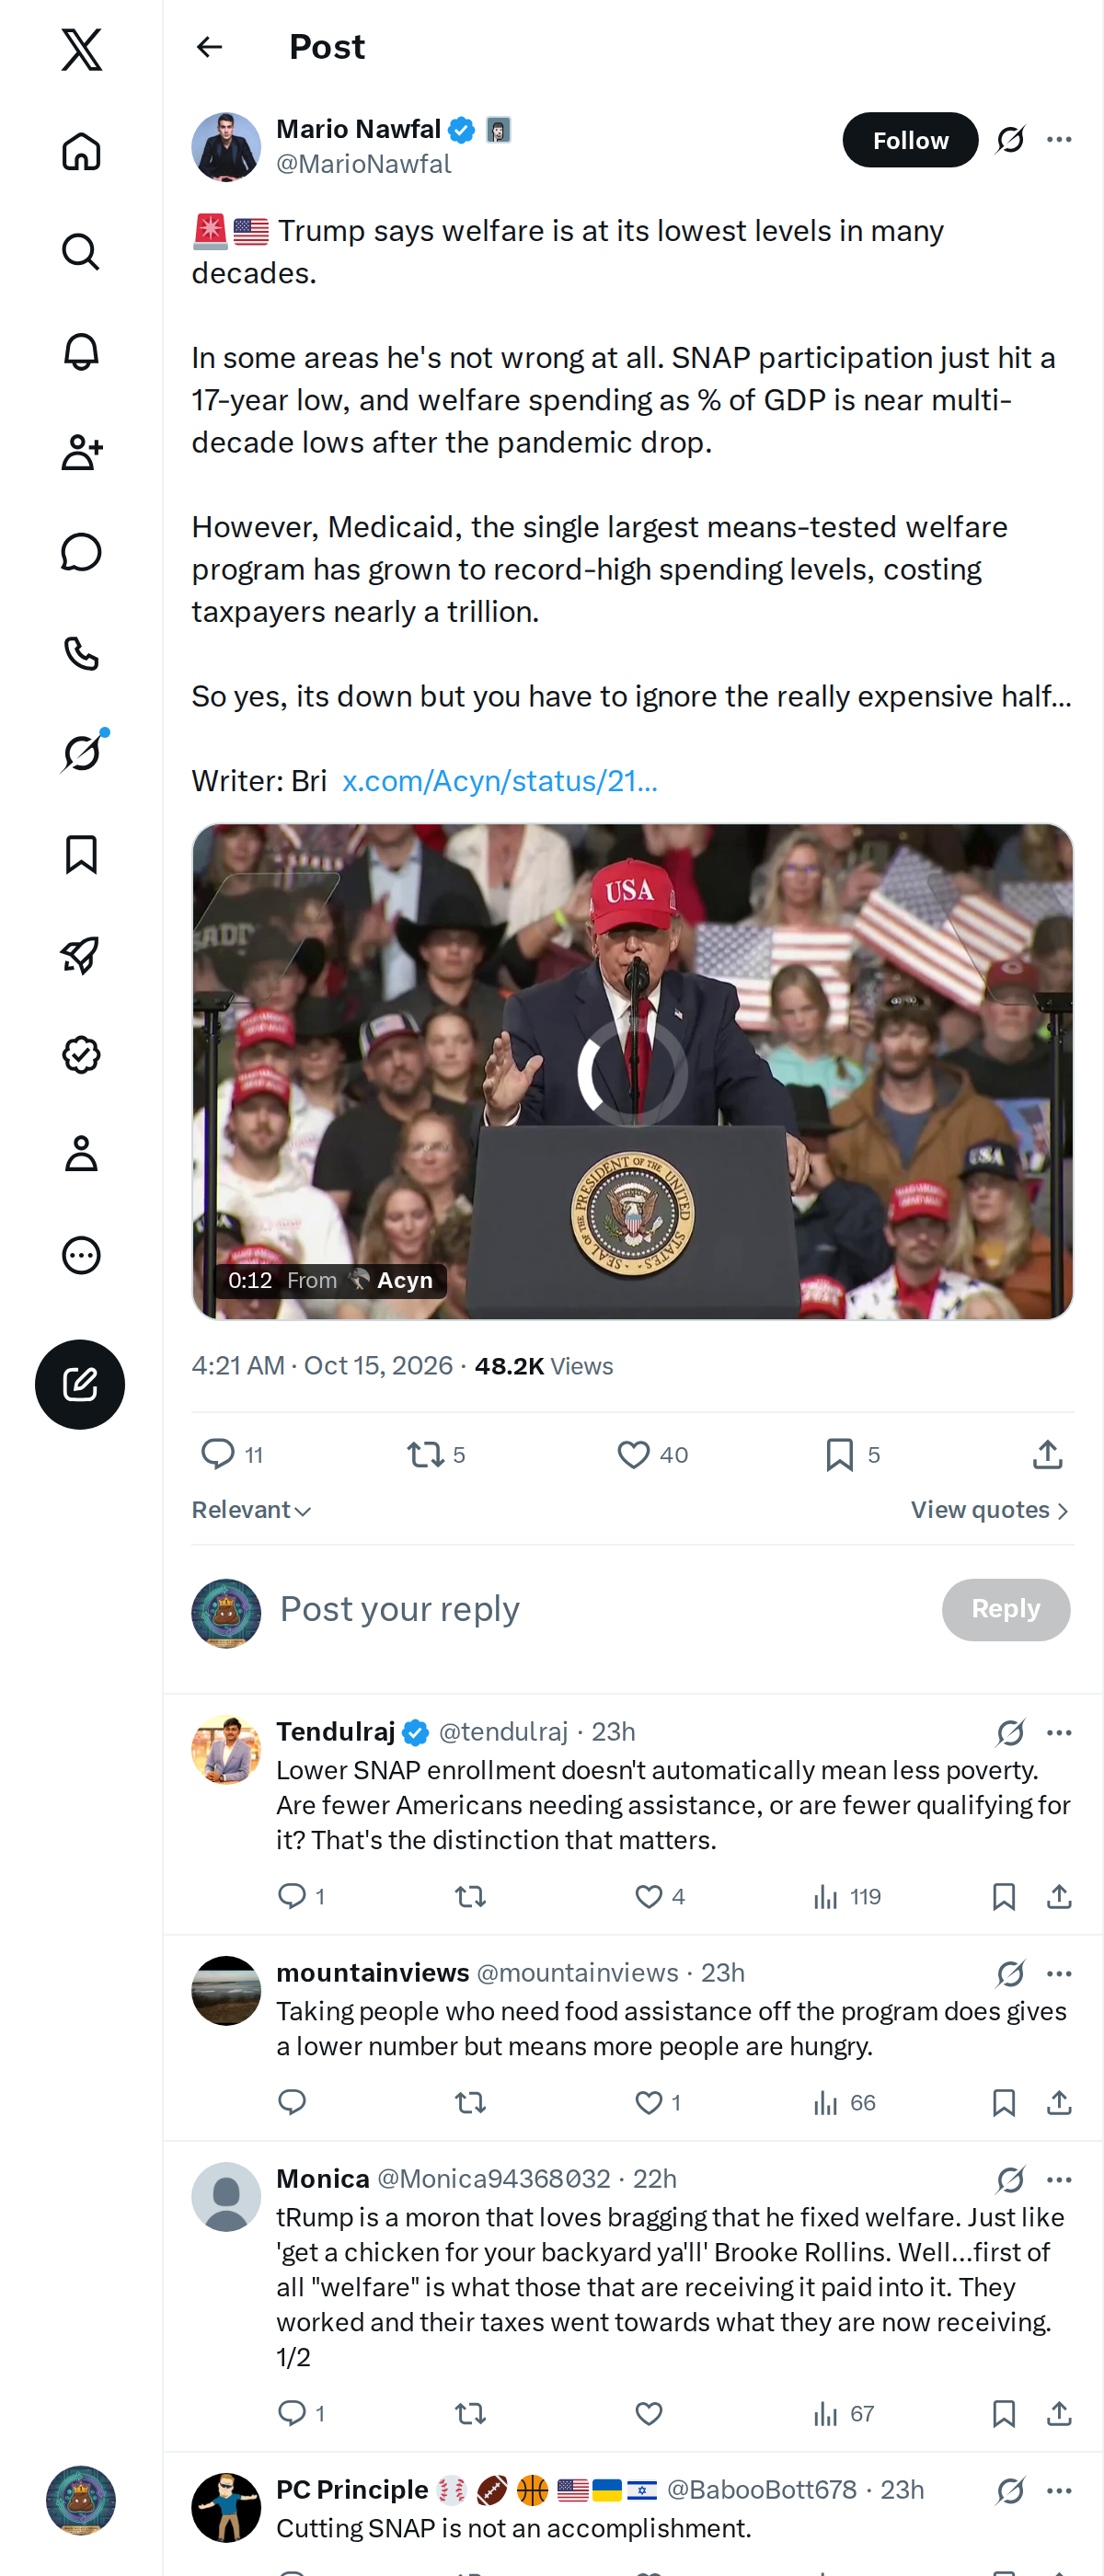The height and width of the screenshot is (2576, 1104).
Task: Click the Post your reply field
Action: (600, 1609)
